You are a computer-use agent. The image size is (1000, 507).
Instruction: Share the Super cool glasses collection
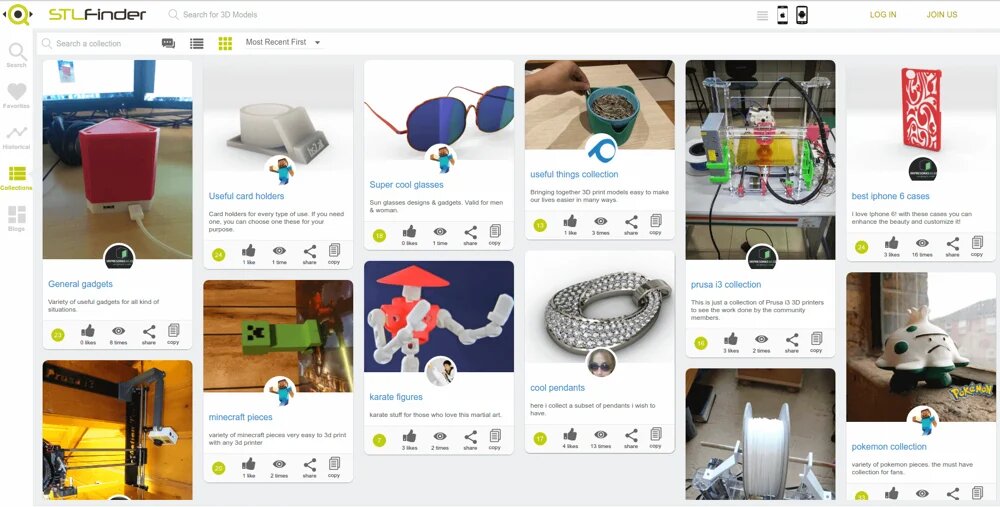pyautogui.click(x=470, y=235)
